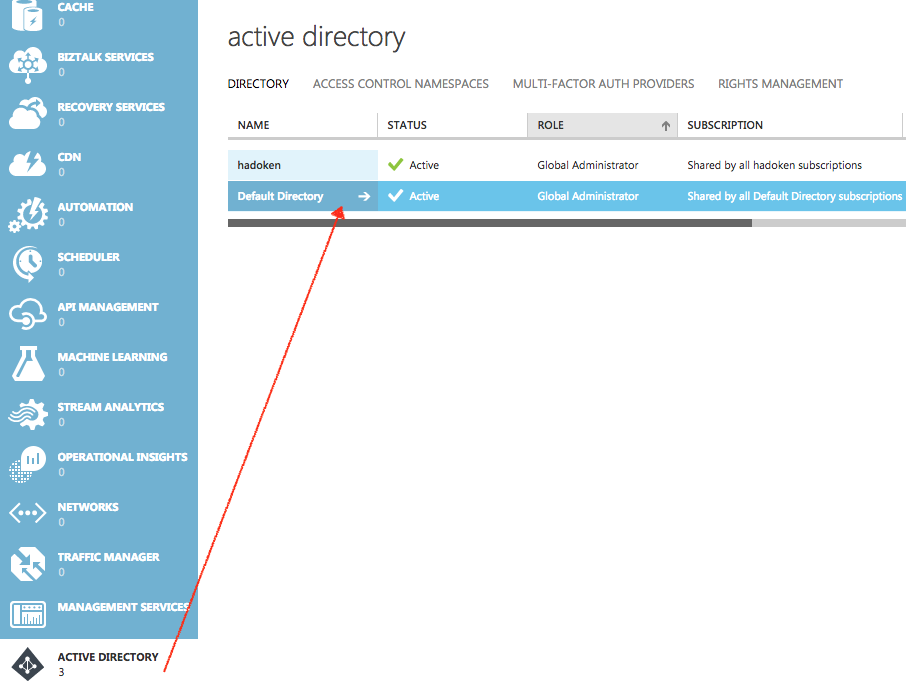Click the Networks sidebar label
Screen dimensions: 906x687
[x=88, y=507]
